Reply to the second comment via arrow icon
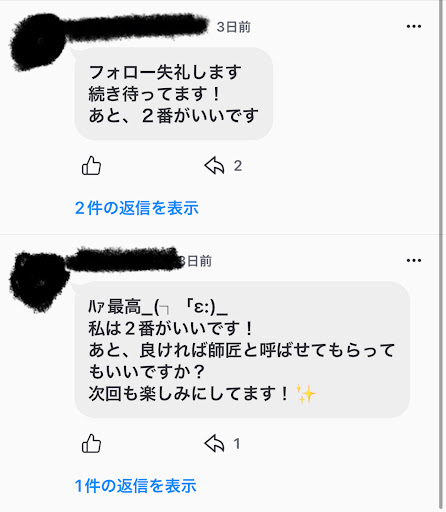This screenshot has height=512, width=446. tap(214, 444)
